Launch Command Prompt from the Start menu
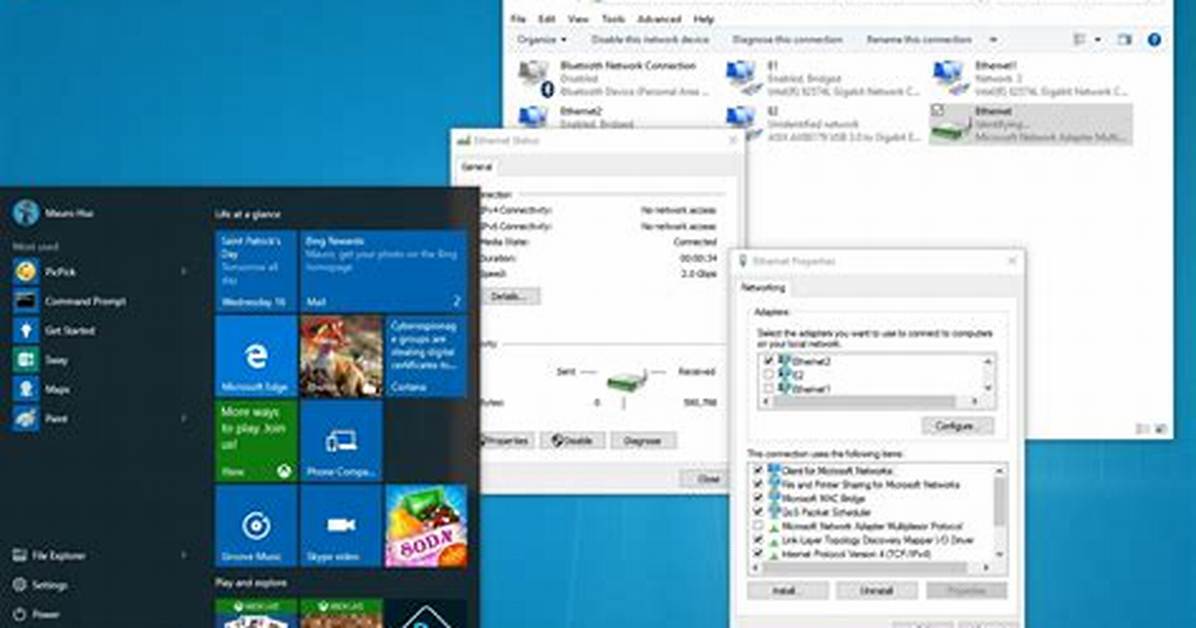Viewport: 1196px width, 628px height. [85, 301]
